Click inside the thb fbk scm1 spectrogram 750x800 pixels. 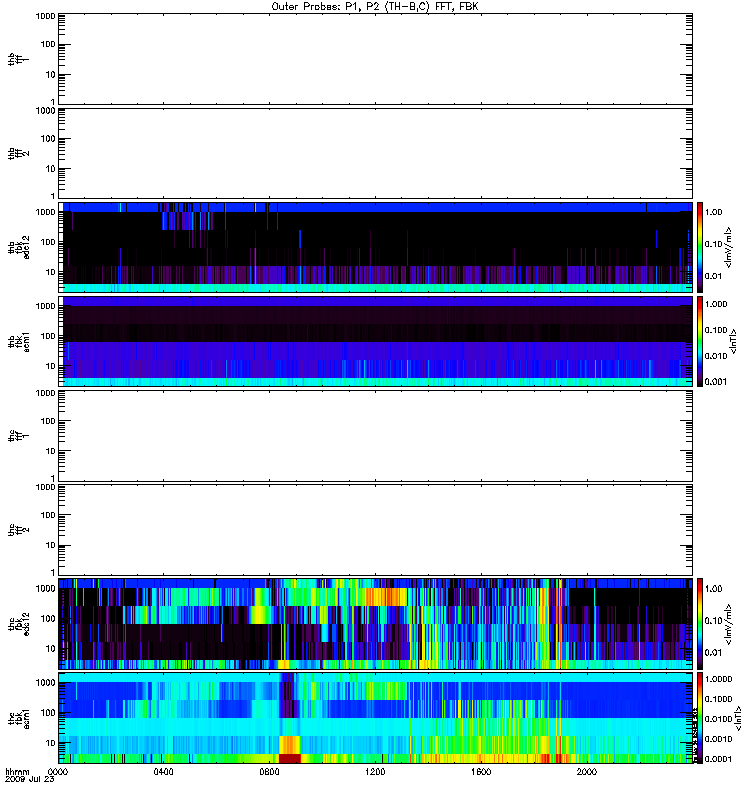point(376,342)
